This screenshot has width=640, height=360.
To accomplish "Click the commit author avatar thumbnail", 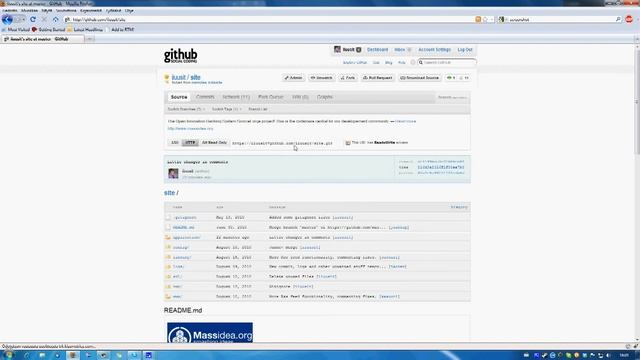I will point(173,173).
